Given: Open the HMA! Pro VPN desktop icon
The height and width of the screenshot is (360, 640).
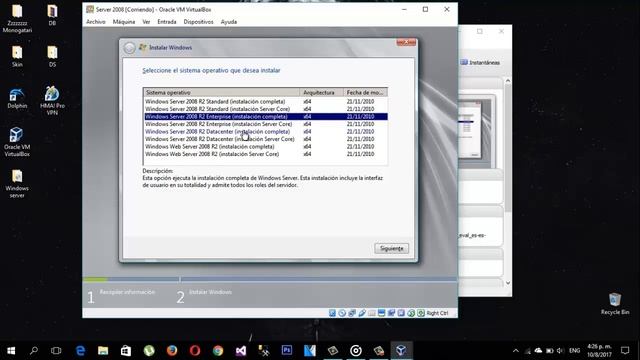Looking at the screenshot, I should tap(52, 100).
